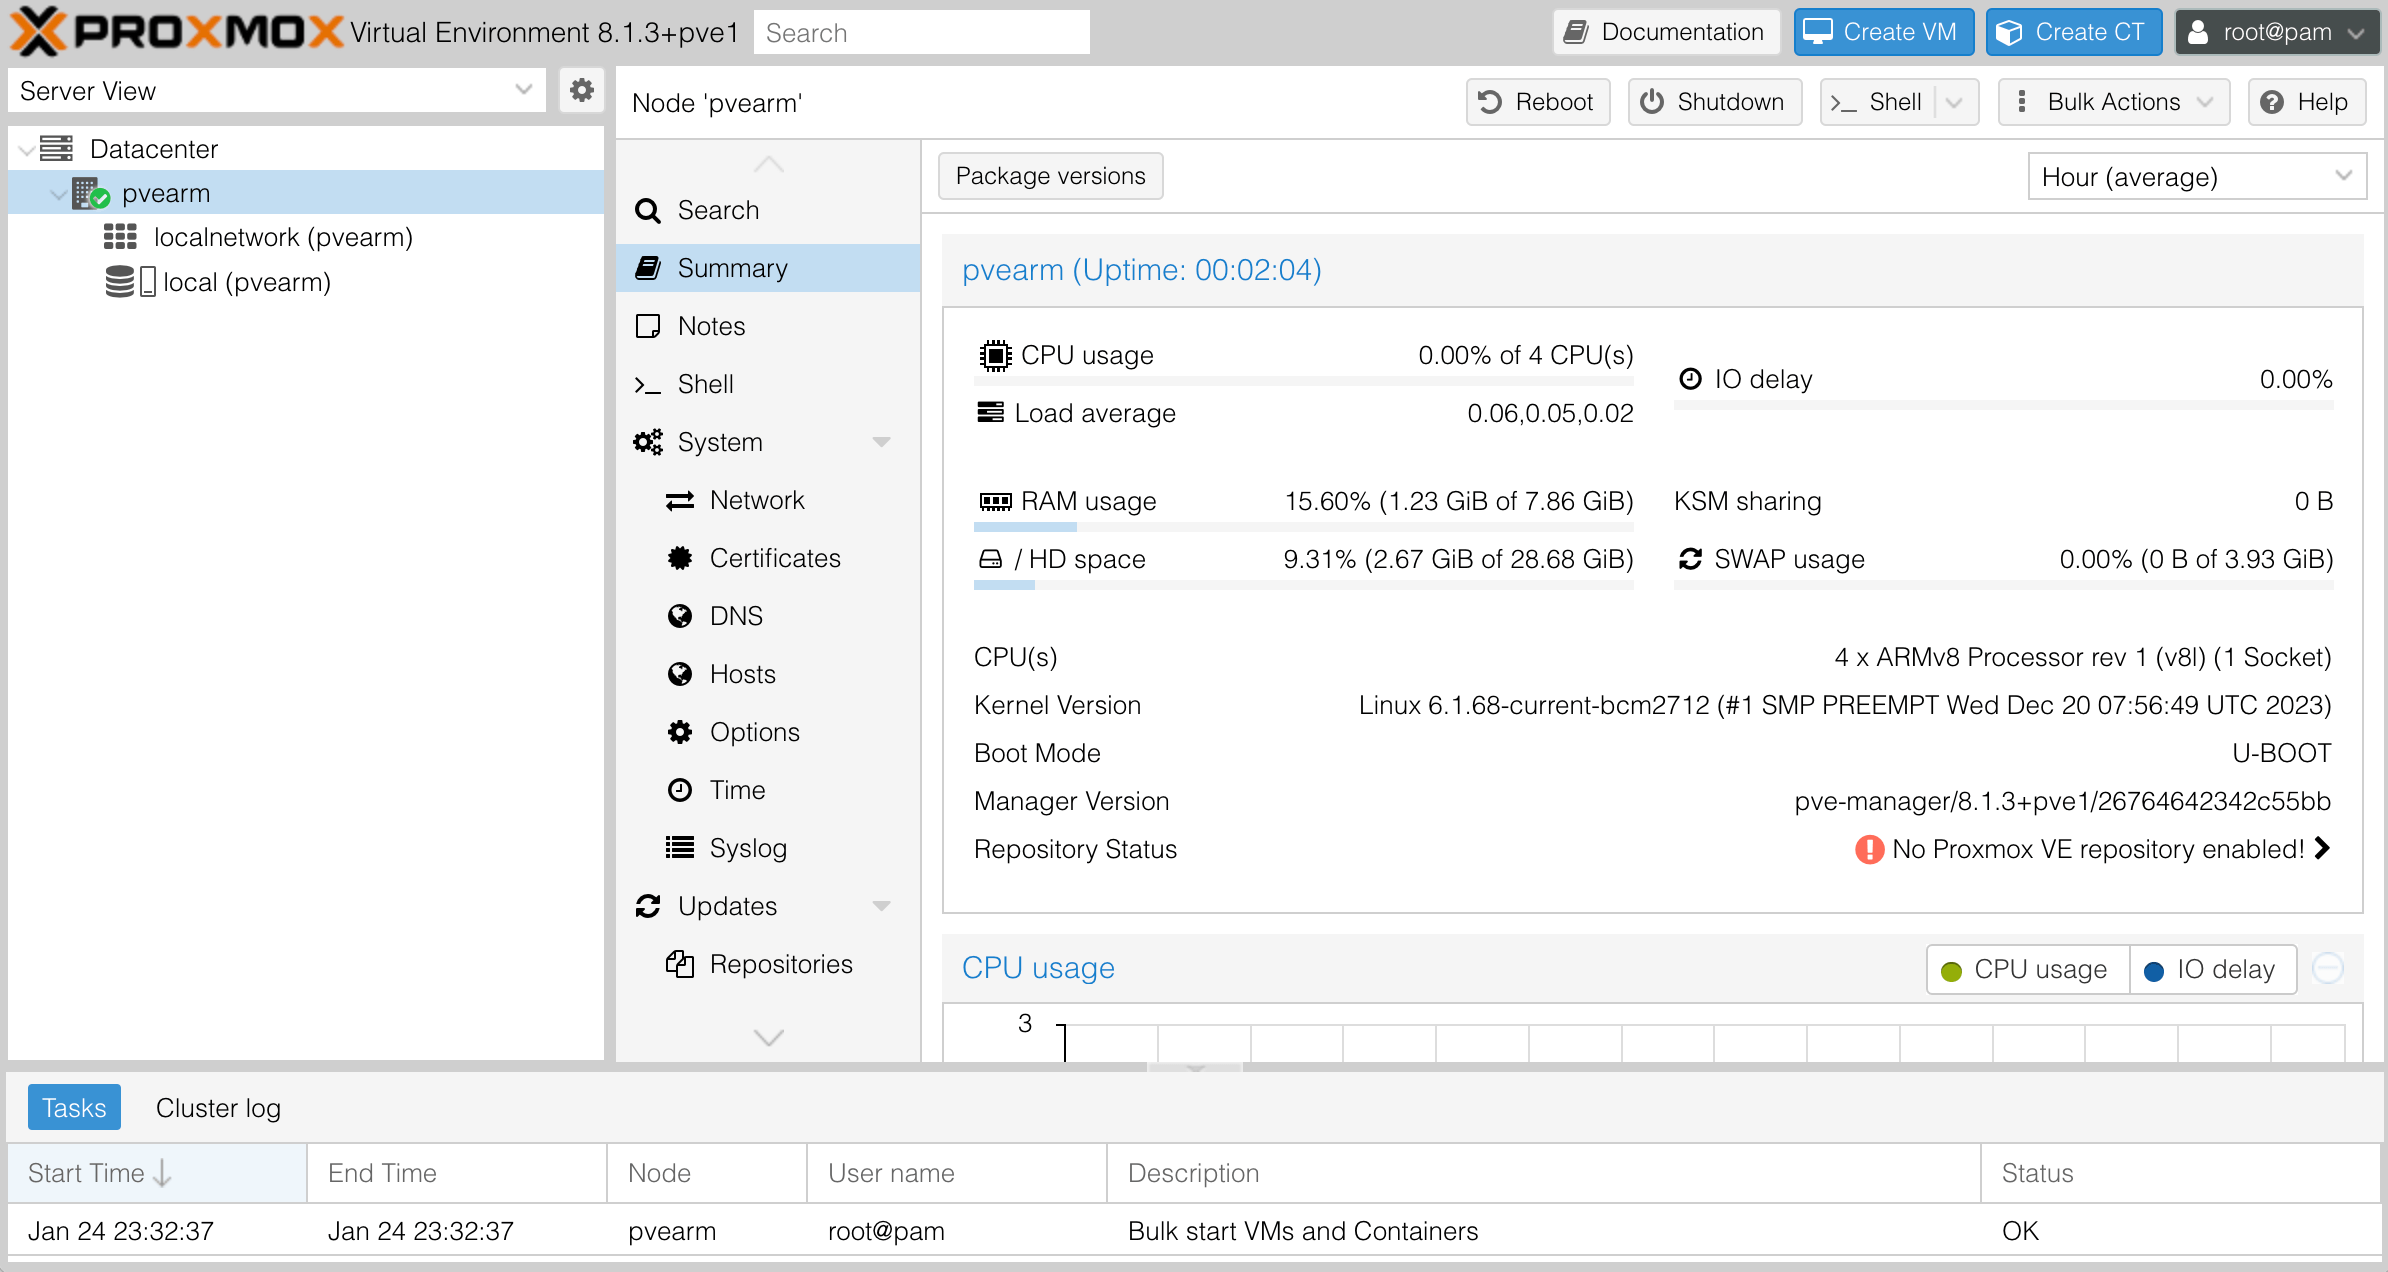Screen dimensions: 2388x1272
Task: Click the Help button
Action: click(x=2306, y=102)
